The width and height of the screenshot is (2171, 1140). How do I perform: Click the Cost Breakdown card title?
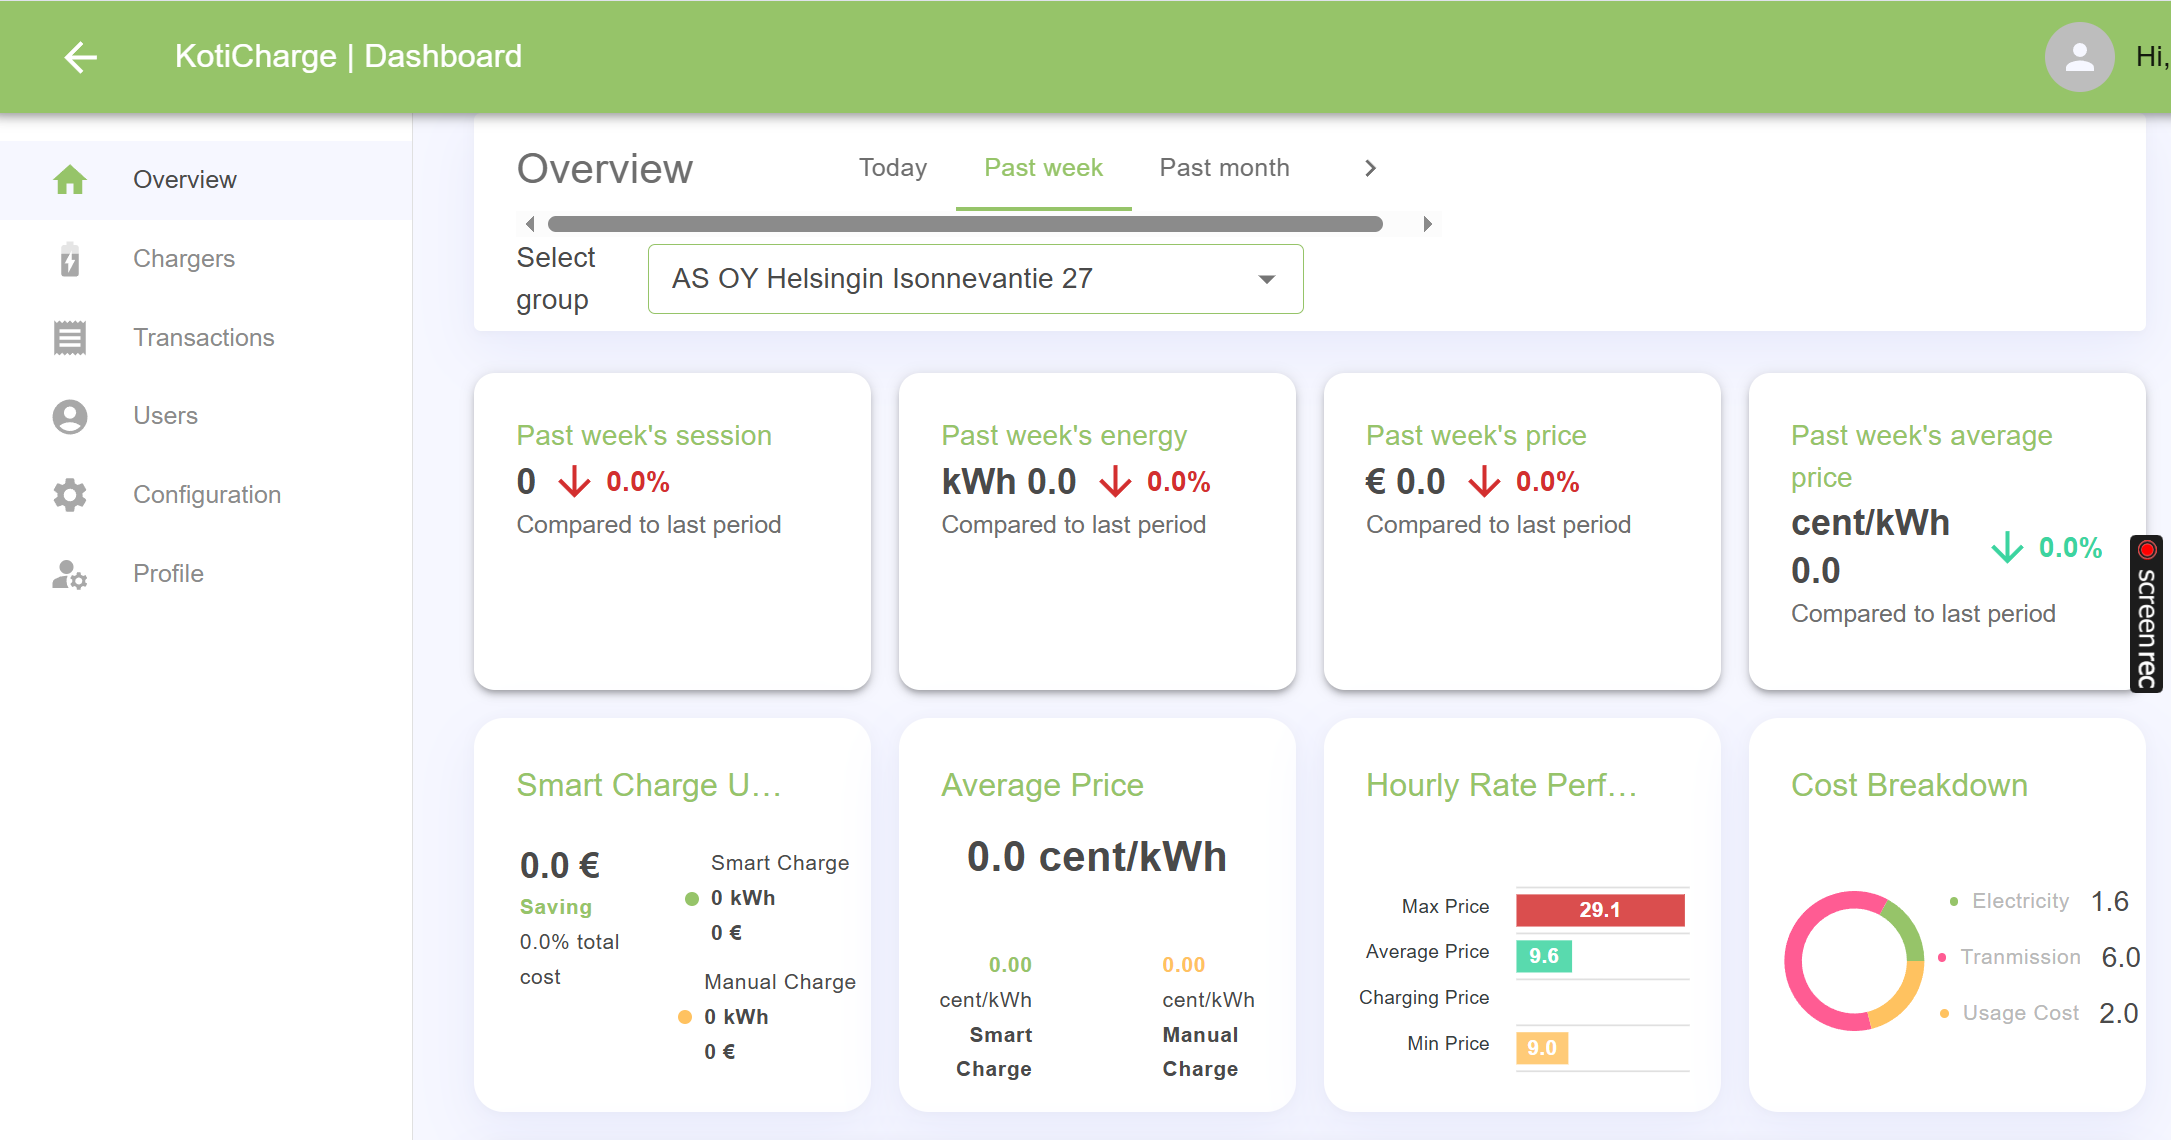point(1909,785)
